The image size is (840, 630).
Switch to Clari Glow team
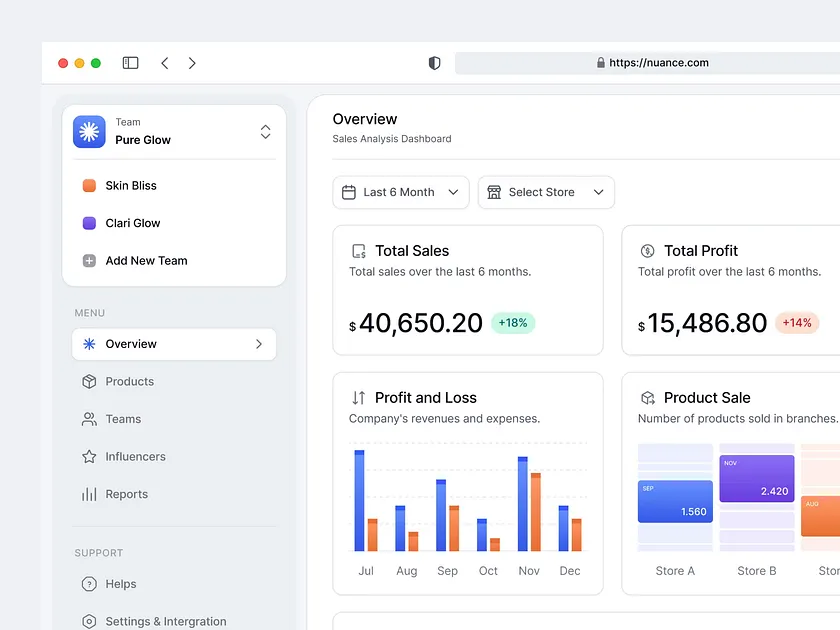(174, 223)
